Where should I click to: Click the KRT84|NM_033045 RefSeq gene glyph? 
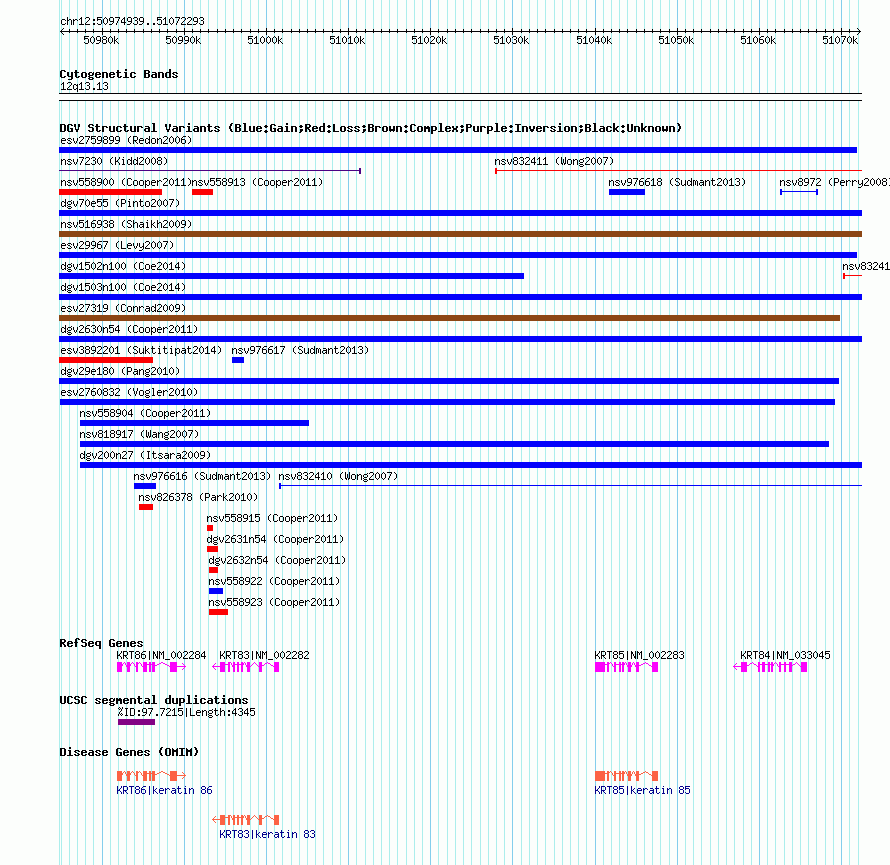[770, 667]
